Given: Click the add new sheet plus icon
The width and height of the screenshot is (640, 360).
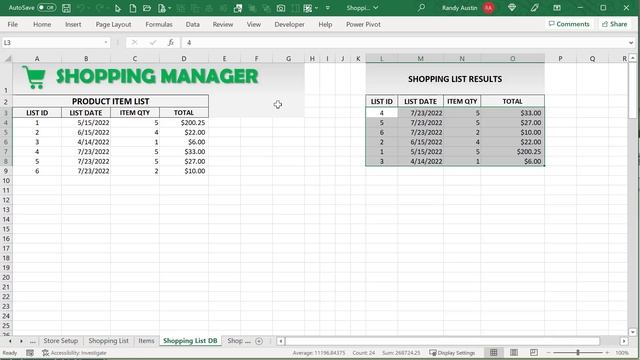Looking at the screenshot, I should click(x=259, y=341).
